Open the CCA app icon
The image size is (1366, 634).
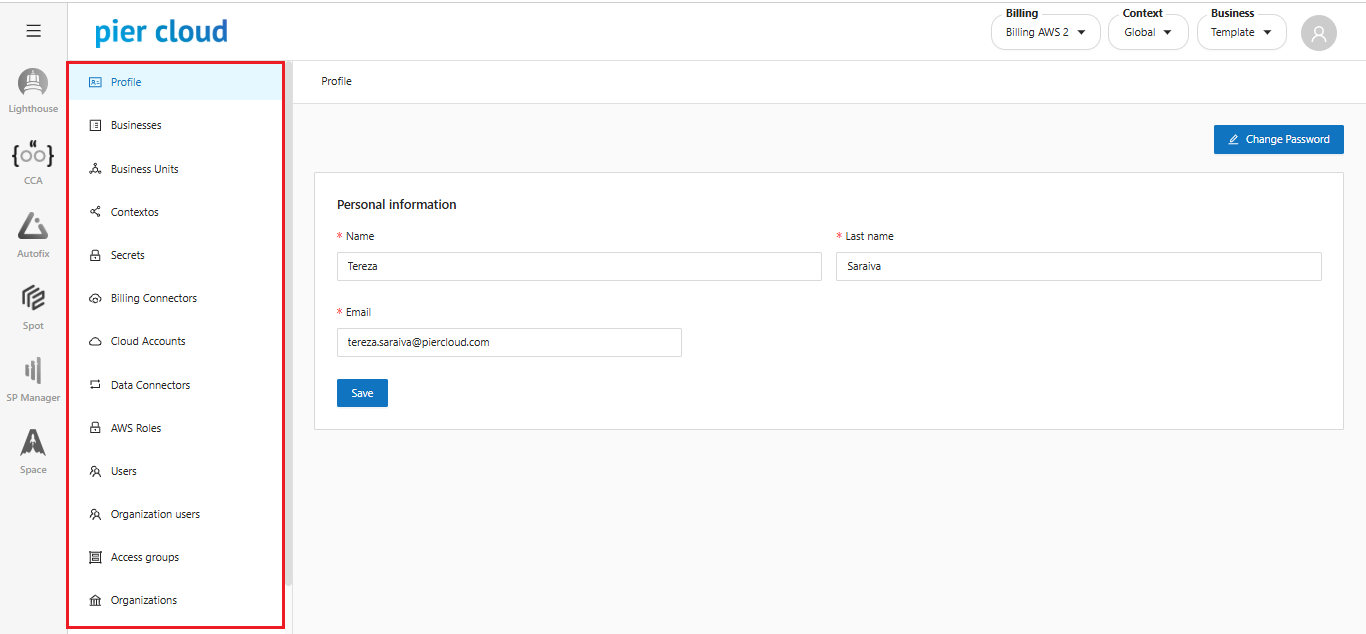[33, 156]
